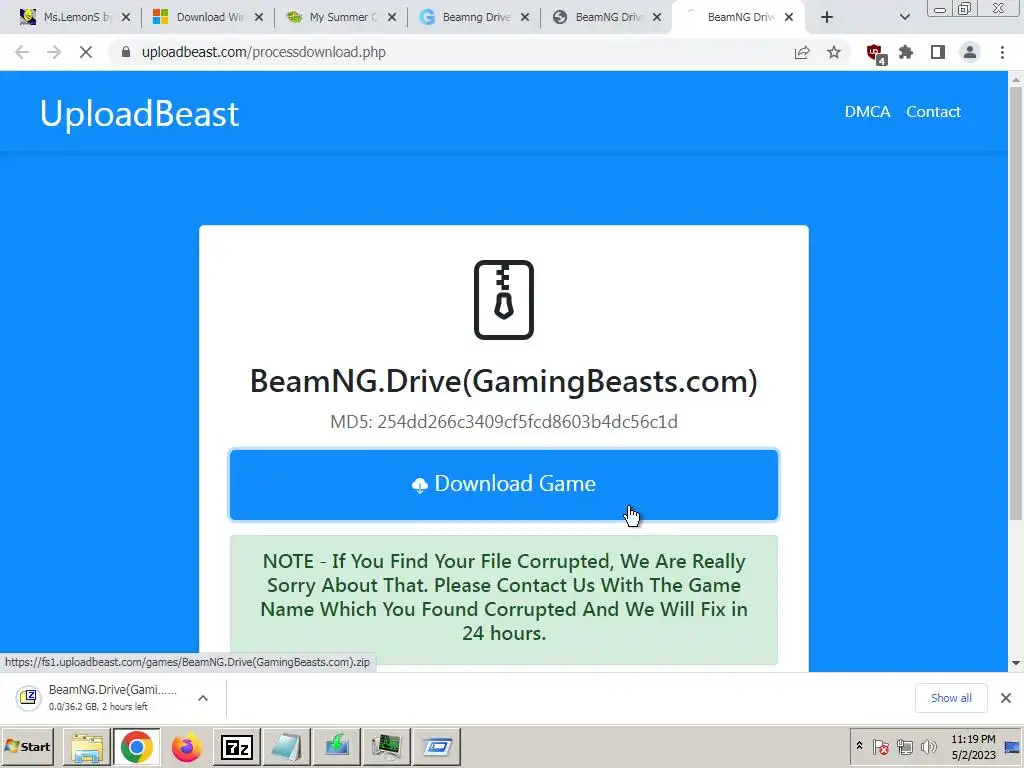Click the Action Center flag icon
The image size is (1024, 768).
[x=881, y=746]
